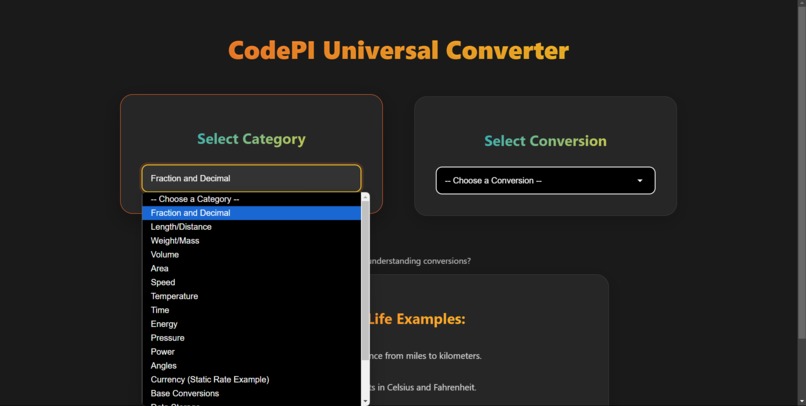Choose Weight/Mass category
The width and height of the screenshot is (806, 406).
tap(251, 241)
